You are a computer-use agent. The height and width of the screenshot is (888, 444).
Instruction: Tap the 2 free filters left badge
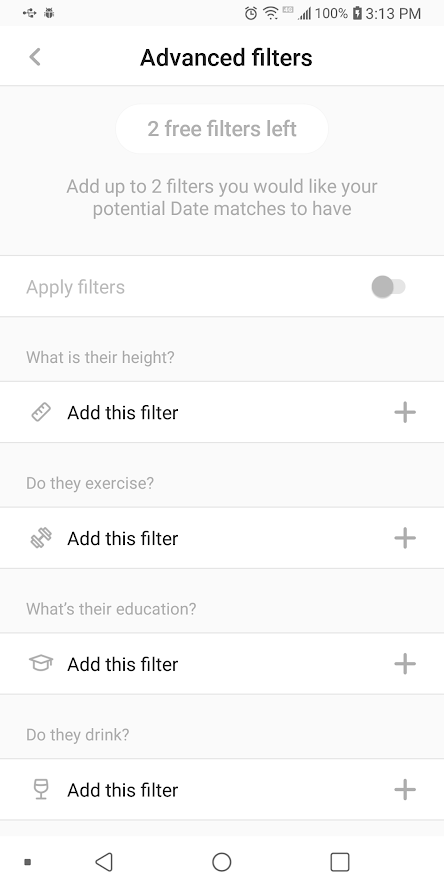222,129
